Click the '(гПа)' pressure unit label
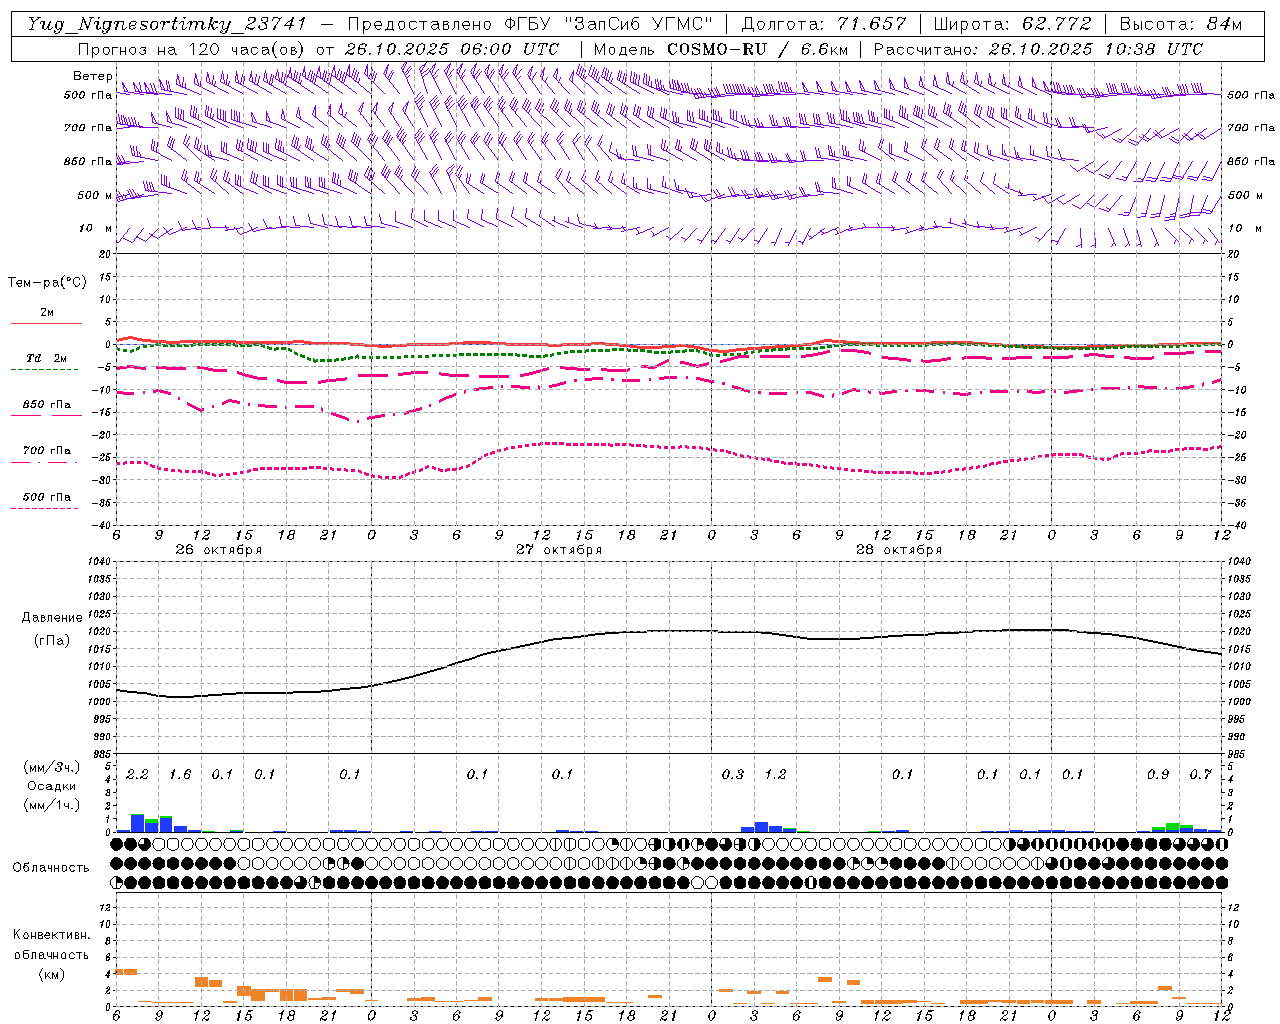Image resolution: width=1280 pixels, height=1024 pixels. (x=52, y=641)
